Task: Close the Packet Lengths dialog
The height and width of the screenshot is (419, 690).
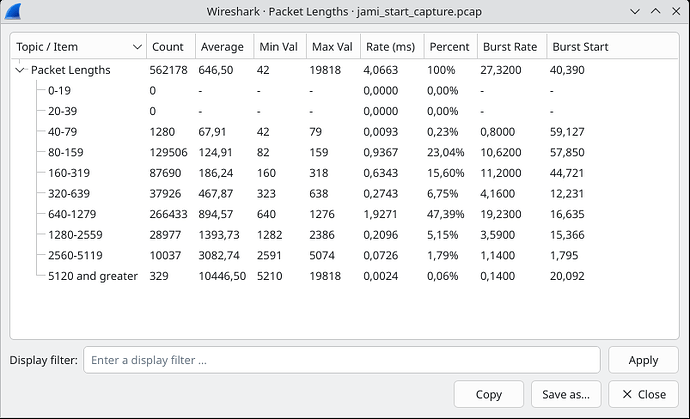Action: [x=643, y=394]
